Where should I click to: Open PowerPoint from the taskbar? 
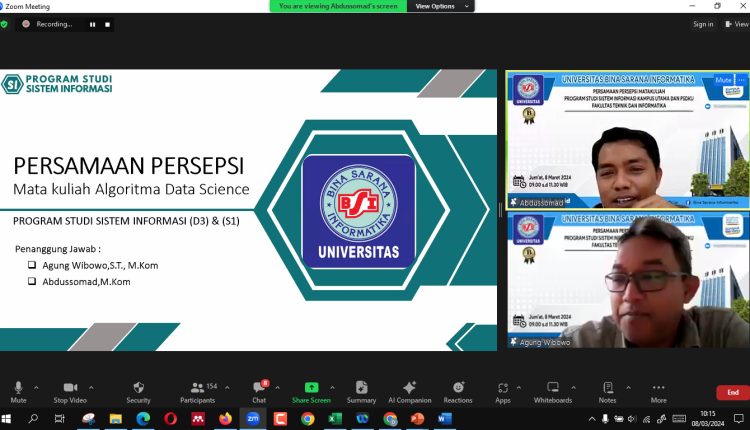pyautogui.click(x=418, y=419)
